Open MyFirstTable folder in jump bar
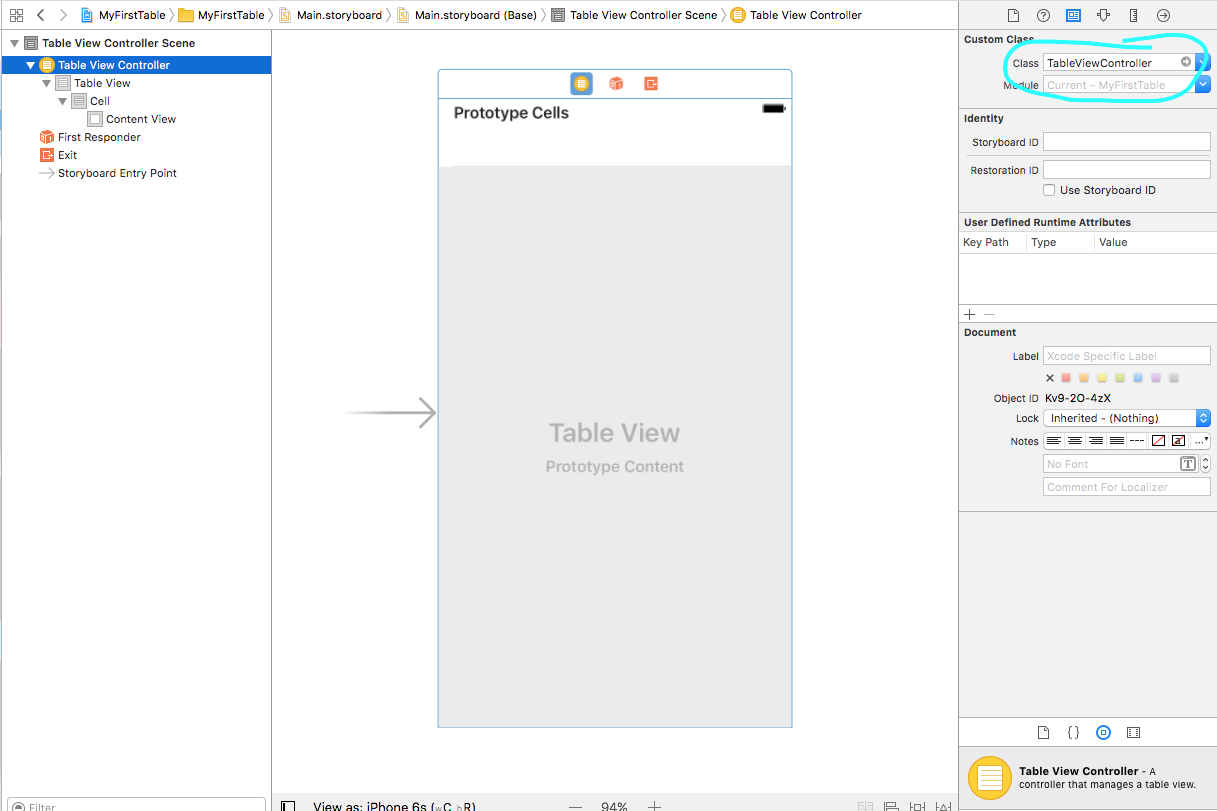The image size is (1217, 811). 222,15
